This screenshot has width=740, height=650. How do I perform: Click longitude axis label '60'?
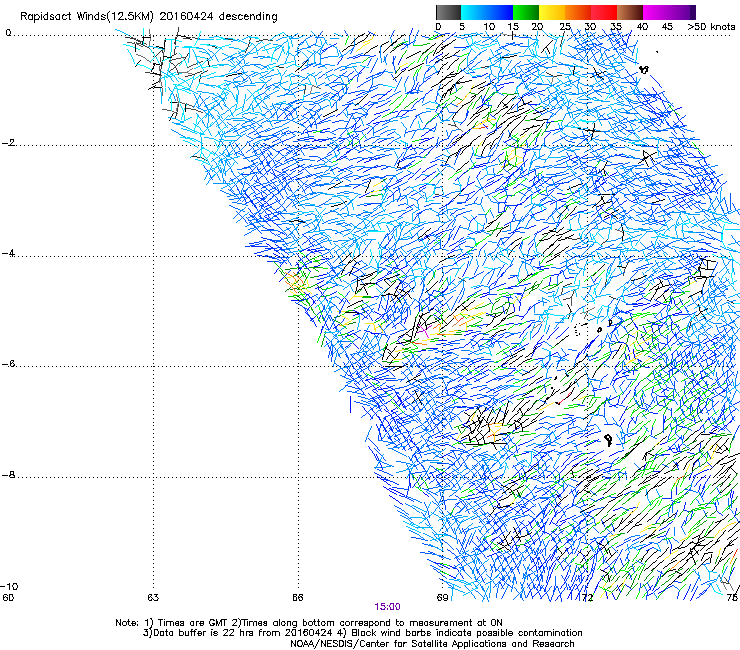pos(8,598)
